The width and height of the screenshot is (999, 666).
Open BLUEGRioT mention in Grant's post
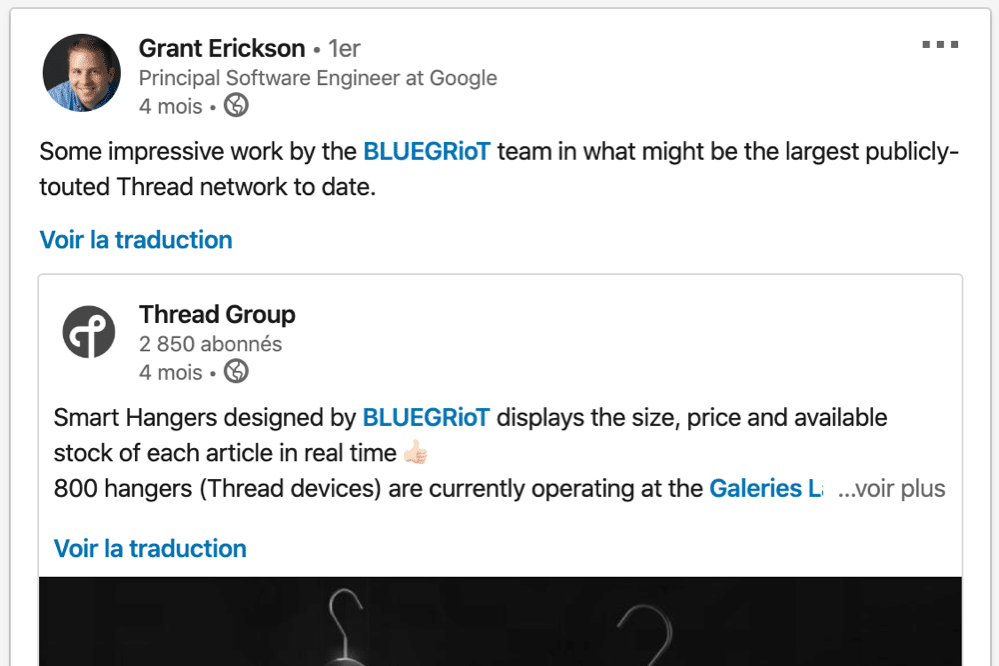tap(426, 152)
